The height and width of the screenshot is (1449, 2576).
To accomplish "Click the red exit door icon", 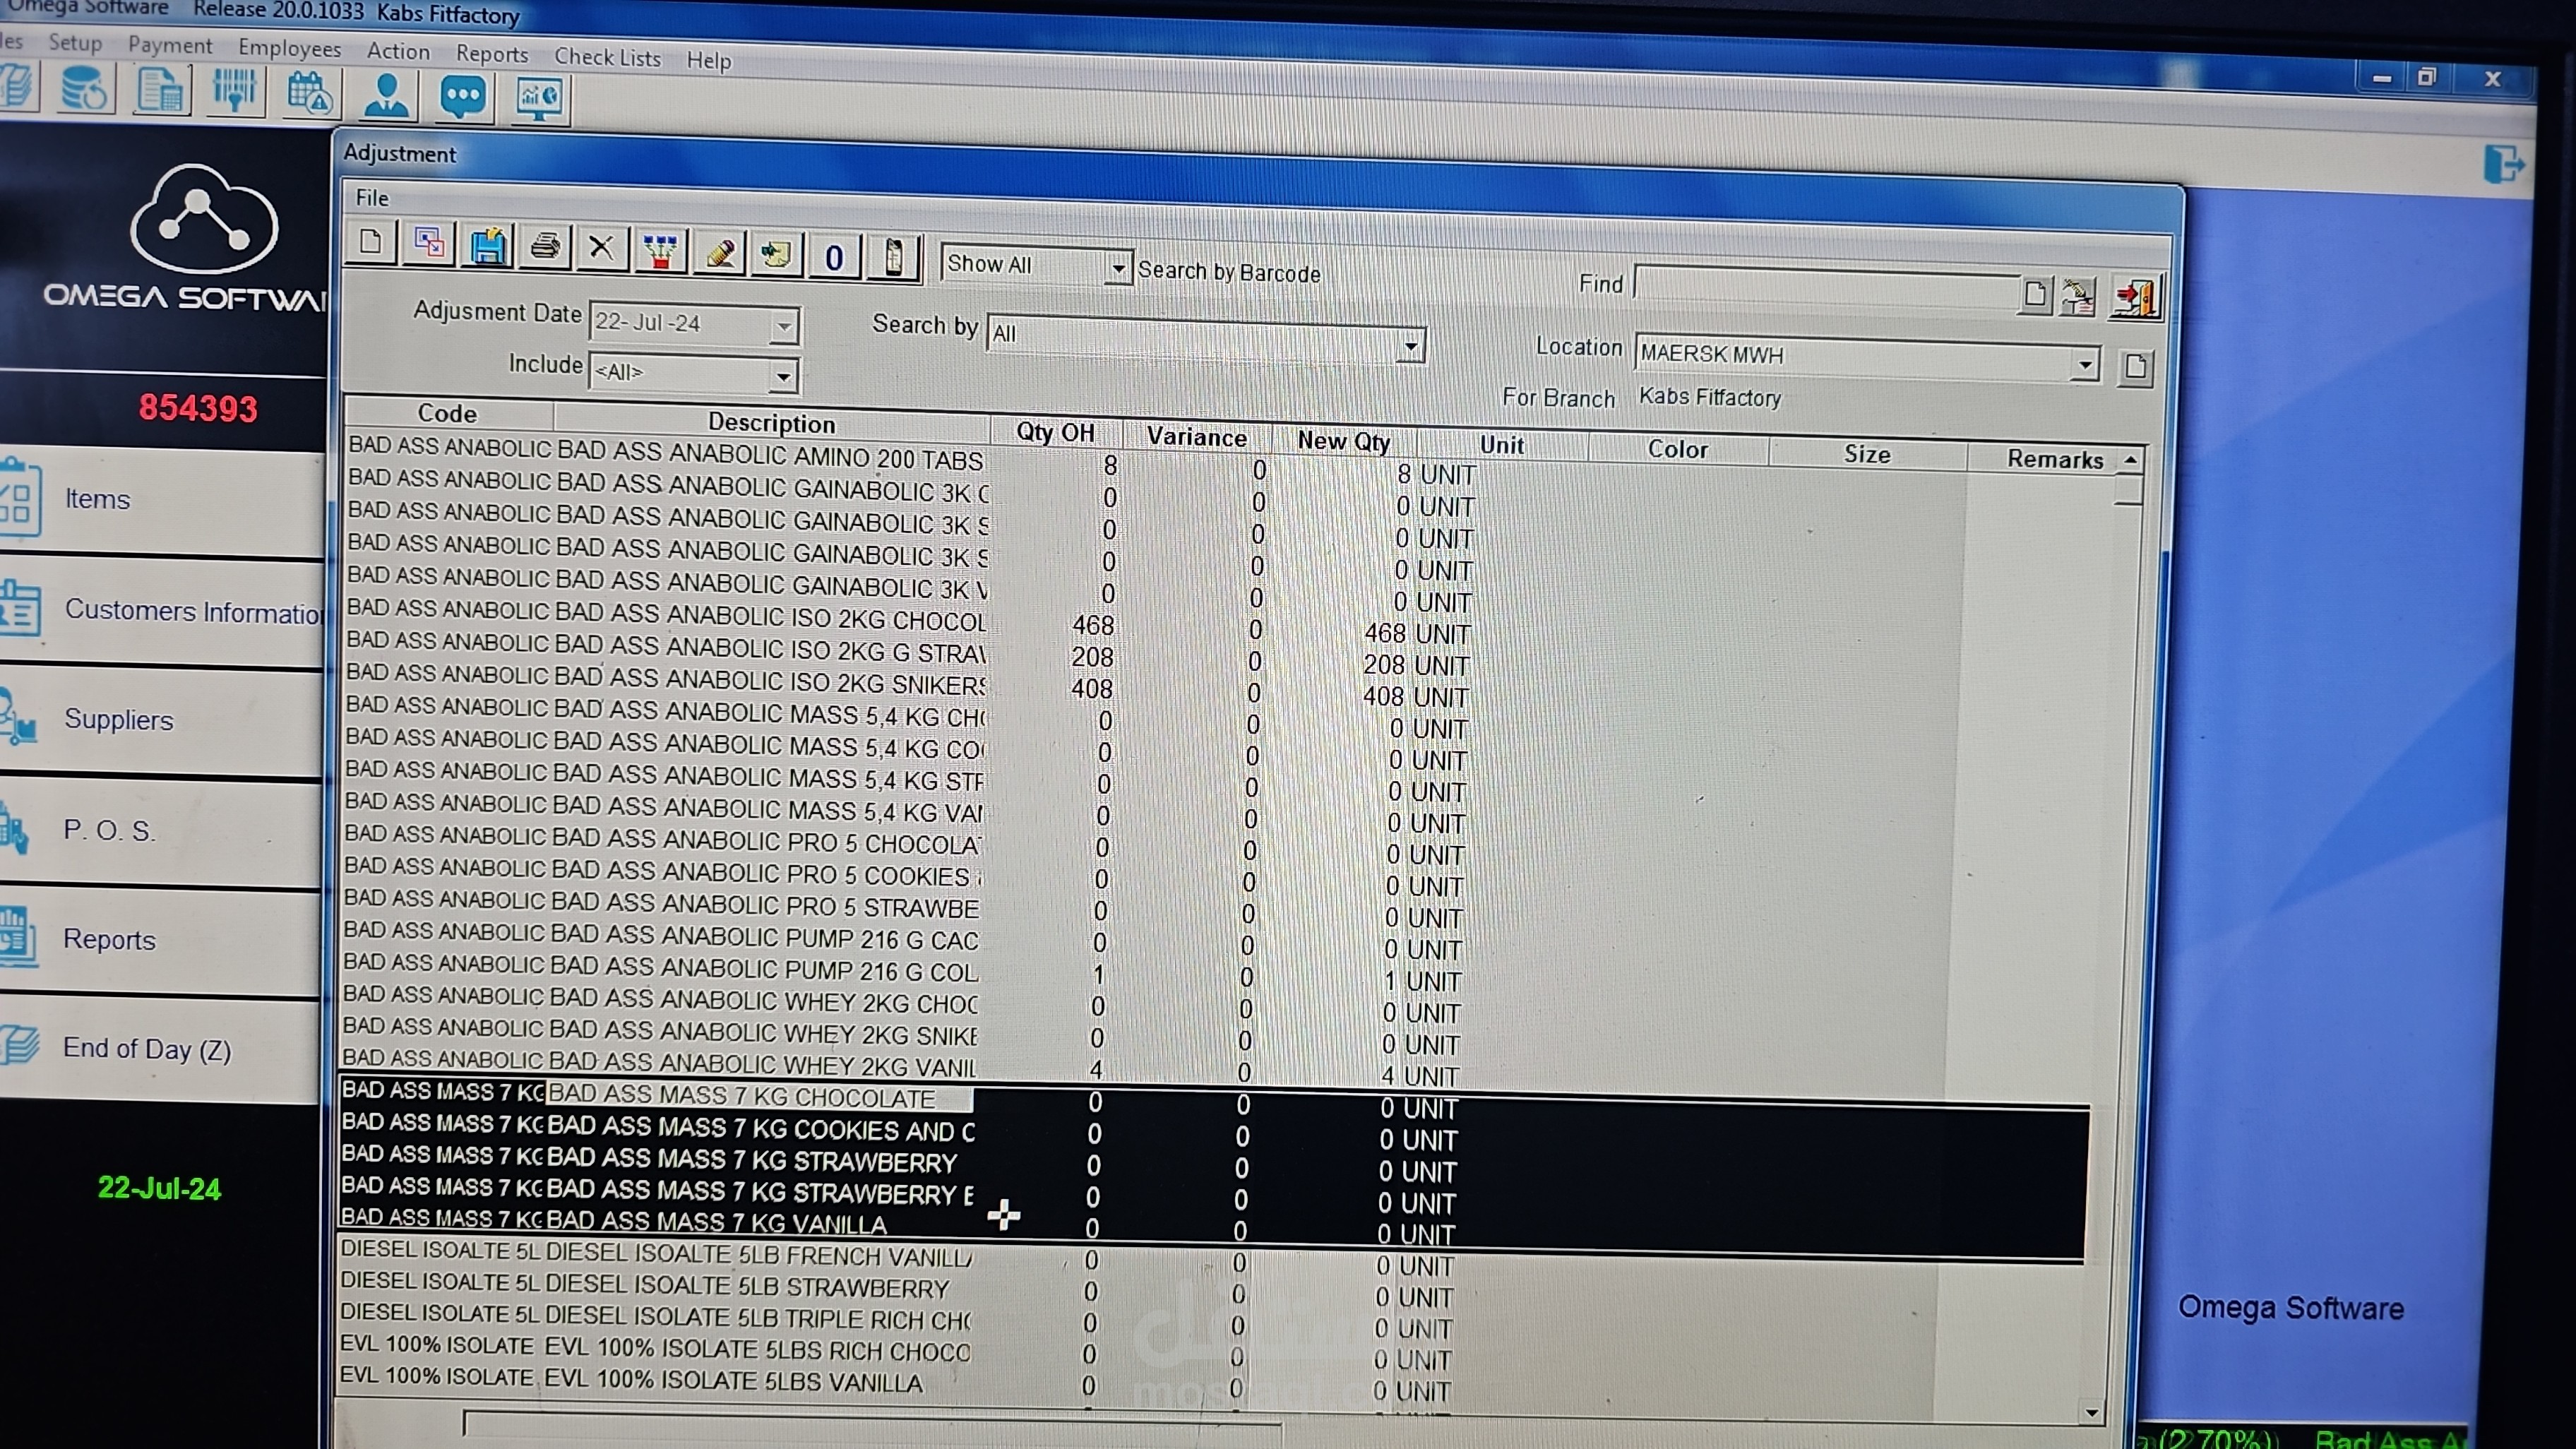I will pyautogui.click(x=2137, y=298).
